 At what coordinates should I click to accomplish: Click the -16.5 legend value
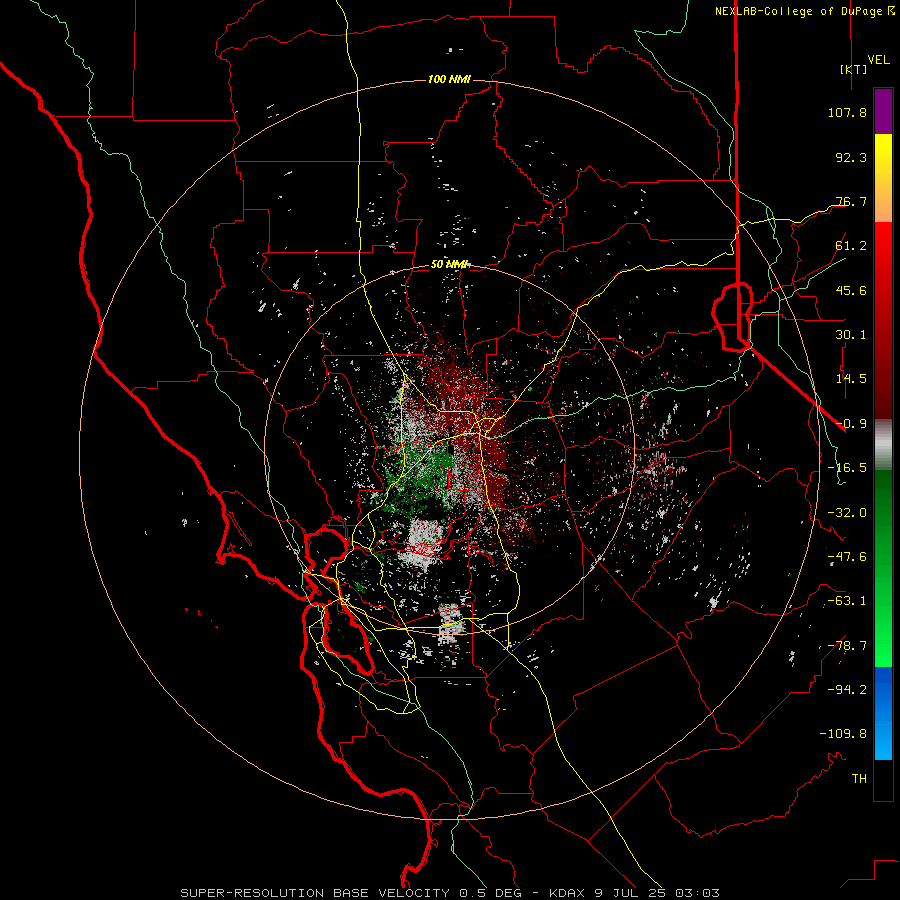pyautogui.click(x=847, y=468)
